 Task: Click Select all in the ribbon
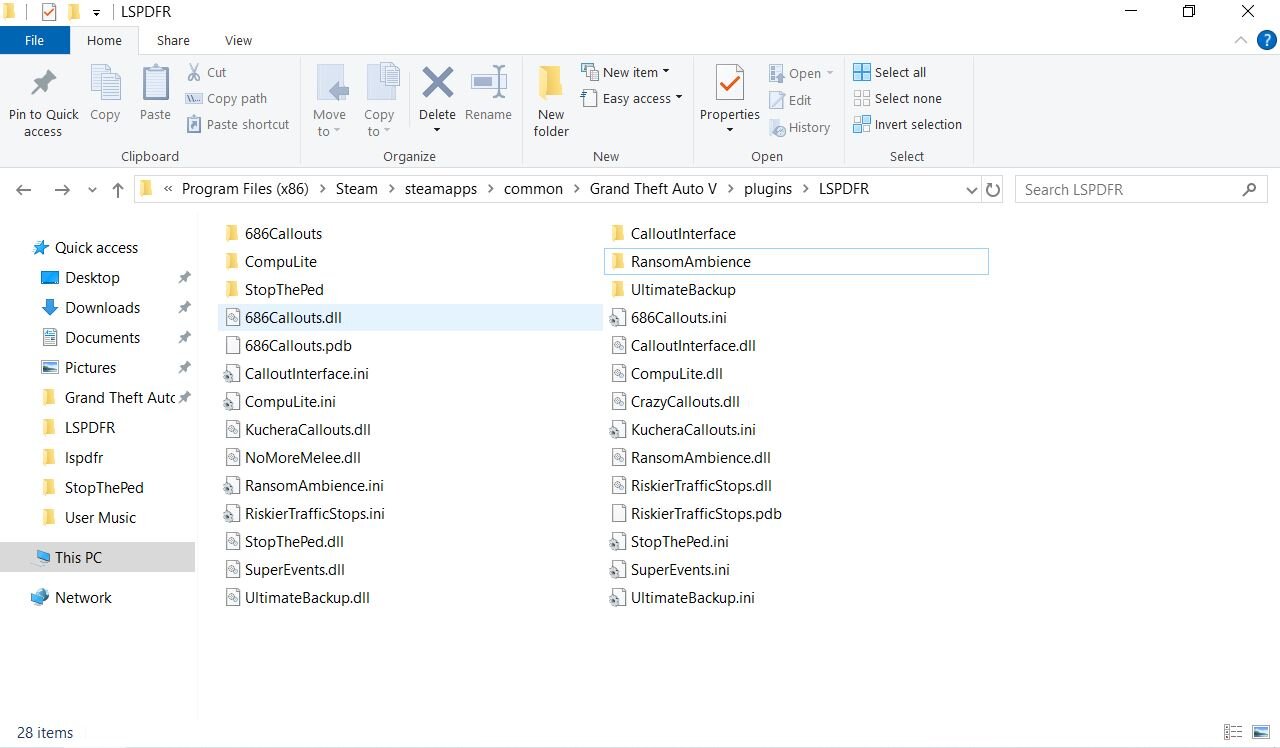(x=890, y=72)
